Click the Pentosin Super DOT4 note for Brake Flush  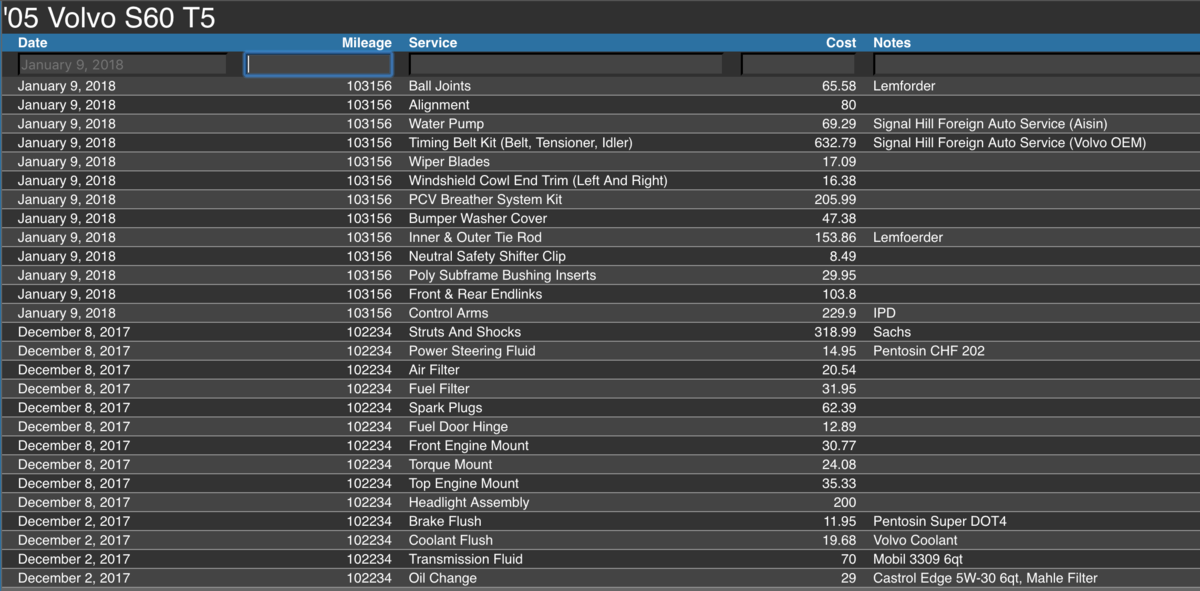tap(939, 521)
